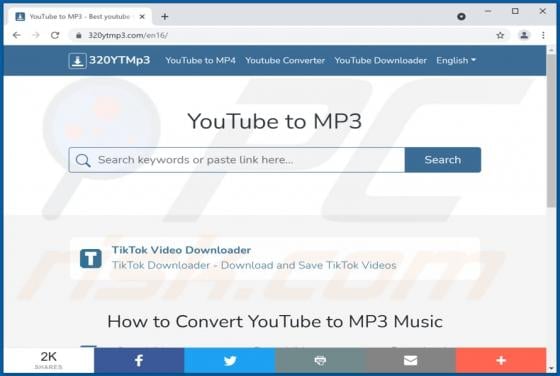Image resolution: width=560 pixels, height=376 pixels.
Task: Click the 320YTMp3 download logo icon
Action: (77, 60)
